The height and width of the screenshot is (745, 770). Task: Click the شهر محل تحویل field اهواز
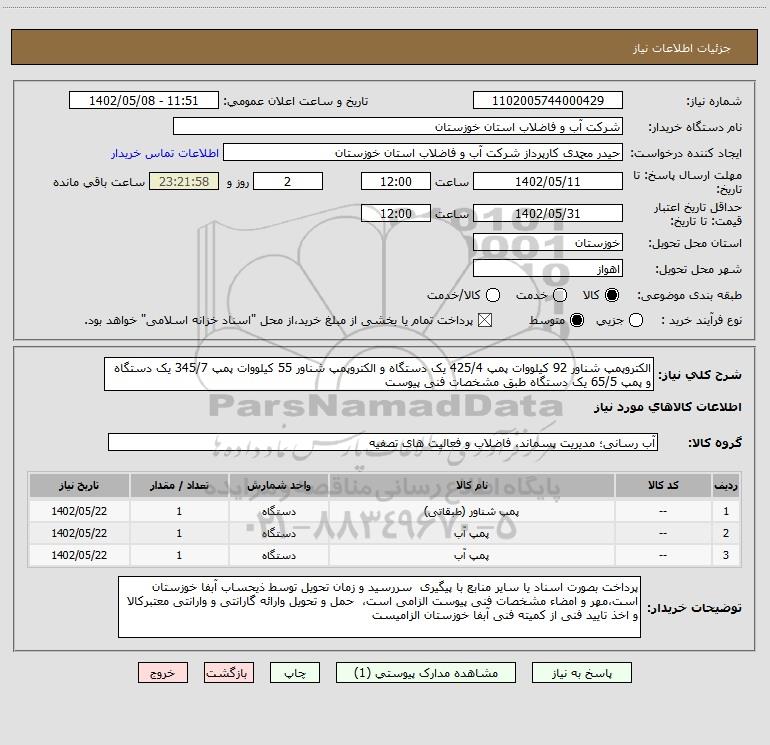click(548, 269)
